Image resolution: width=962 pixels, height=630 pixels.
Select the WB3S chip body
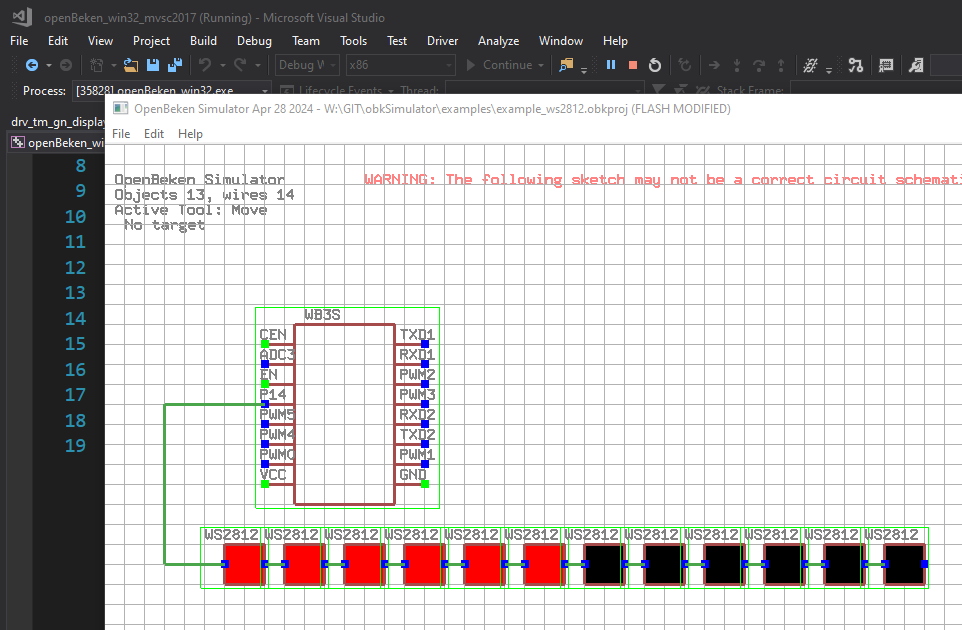(344, 414)
